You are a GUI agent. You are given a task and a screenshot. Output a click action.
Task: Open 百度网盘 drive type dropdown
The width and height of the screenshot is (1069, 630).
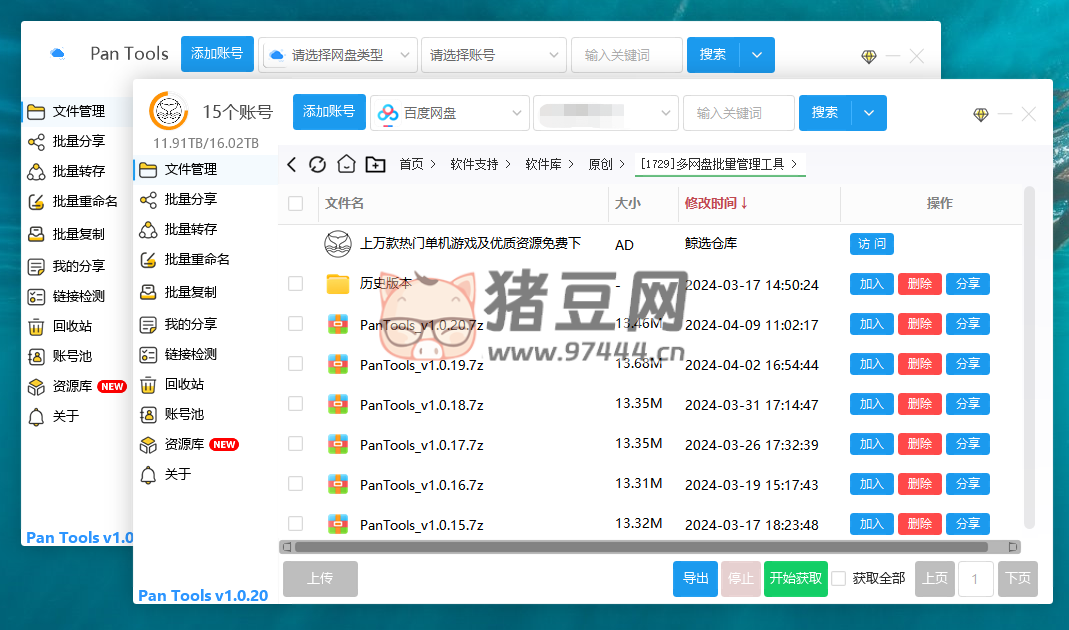pyautogui.click(x=450, y=112)
